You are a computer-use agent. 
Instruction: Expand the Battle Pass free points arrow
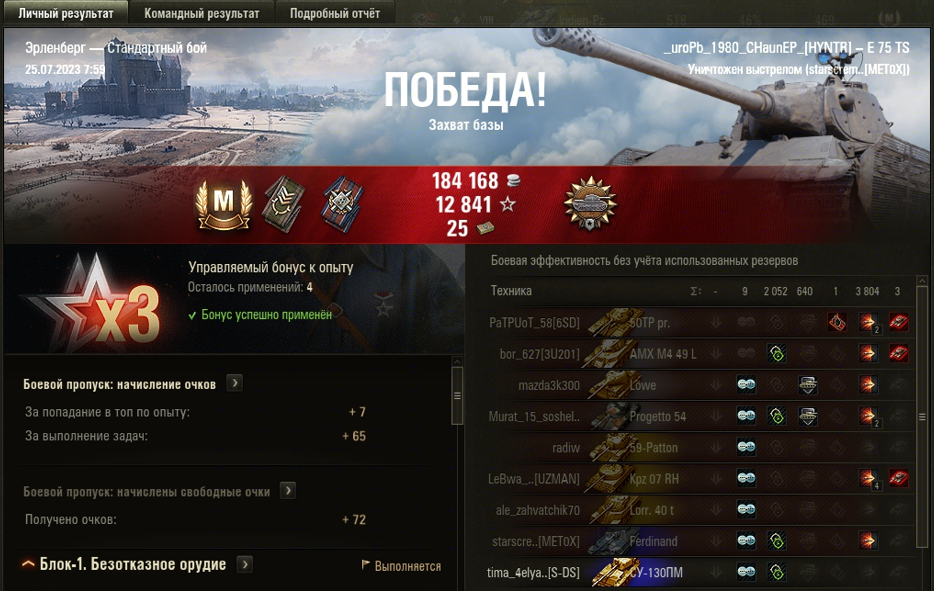click(288, 490)
